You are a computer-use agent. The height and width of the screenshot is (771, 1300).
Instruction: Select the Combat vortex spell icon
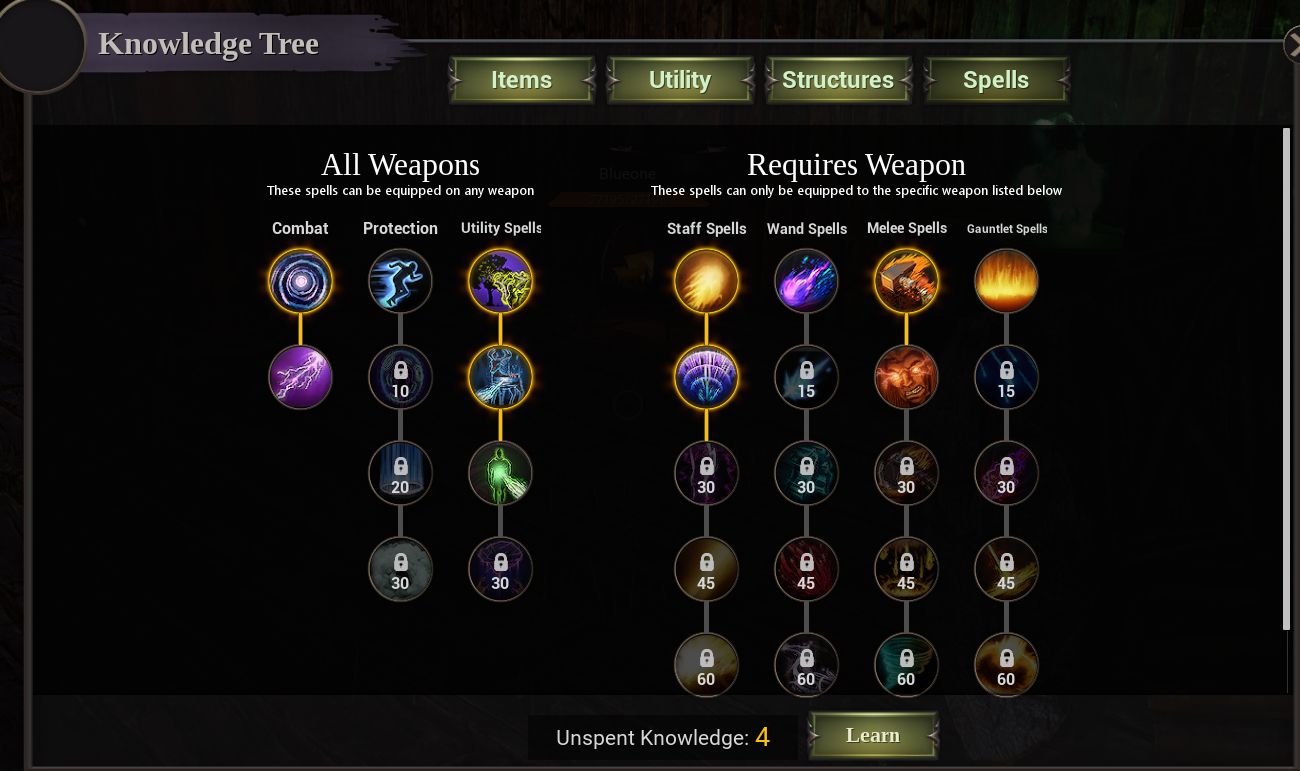[x=300, y=281]
